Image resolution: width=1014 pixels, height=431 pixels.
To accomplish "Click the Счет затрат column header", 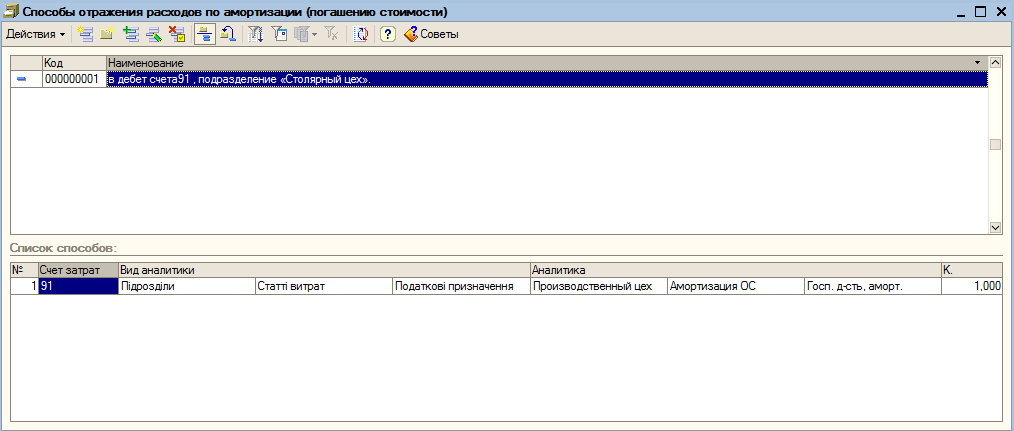I will tap(78, 269).
